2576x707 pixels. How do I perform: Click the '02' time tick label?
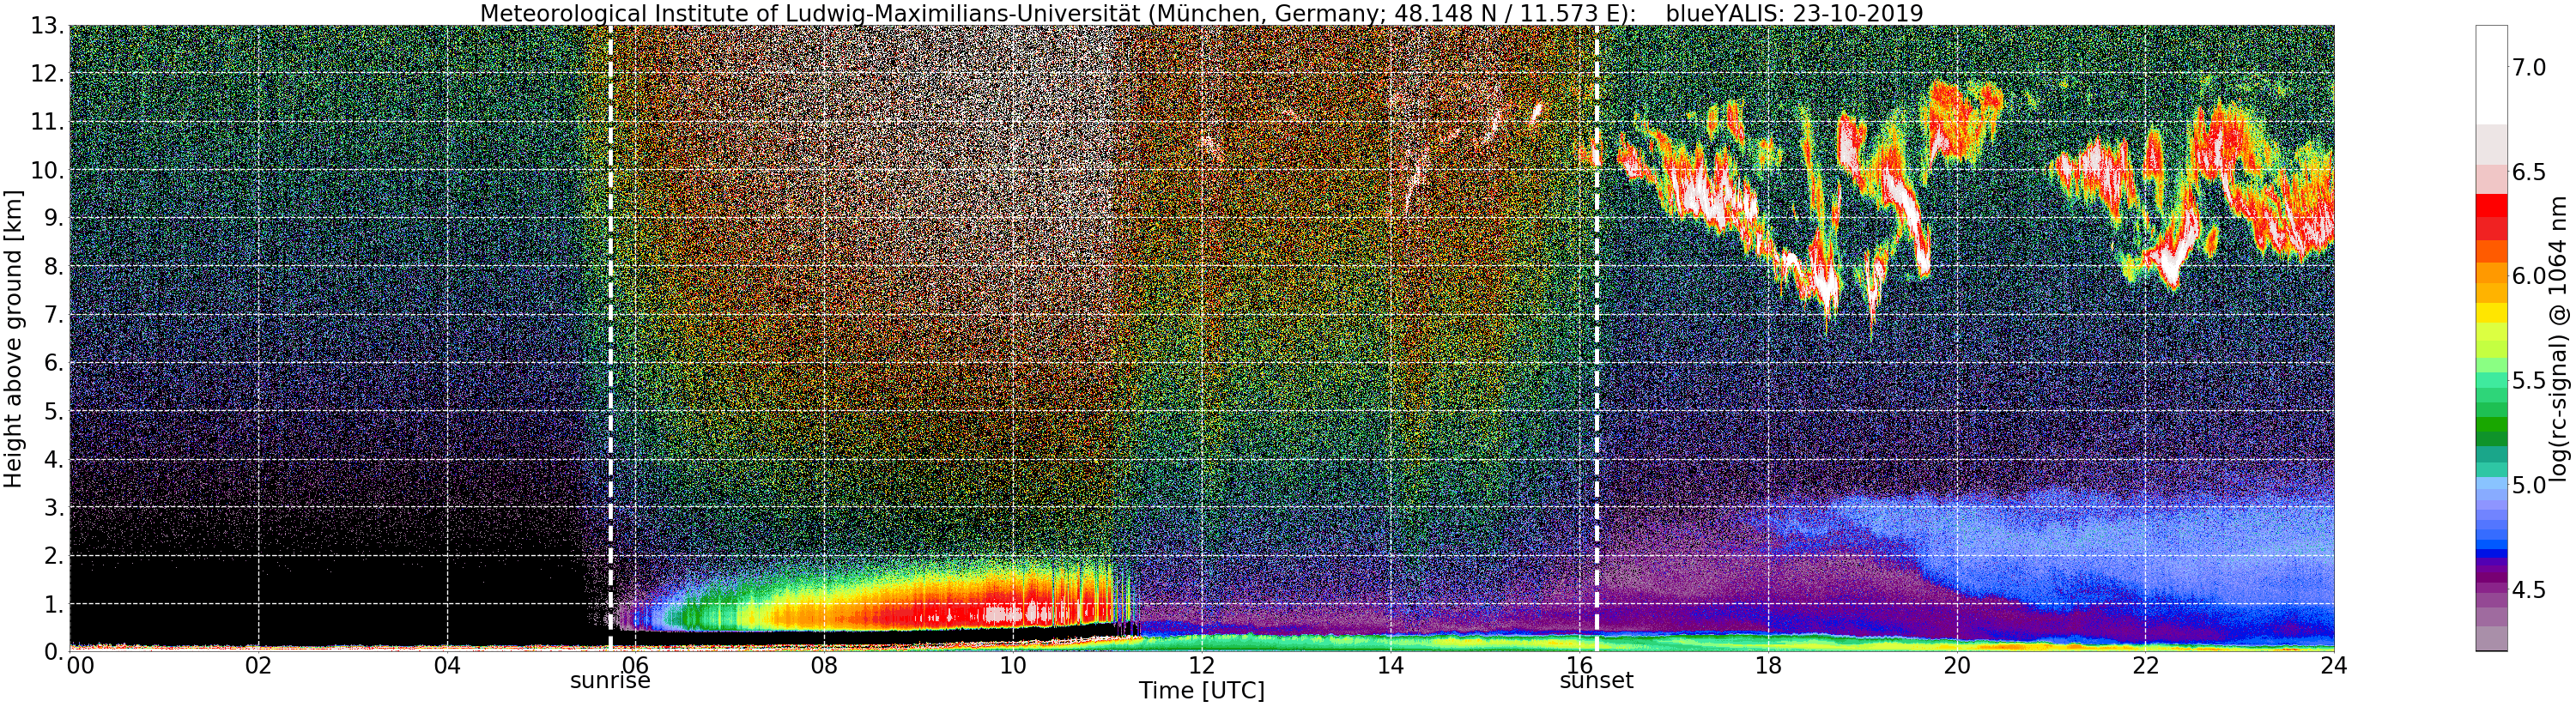(258, 665)
